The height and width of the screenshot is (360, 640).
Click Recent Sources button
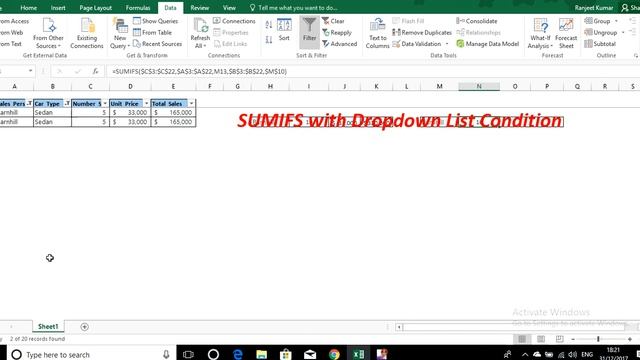click(x=158, y=44)
